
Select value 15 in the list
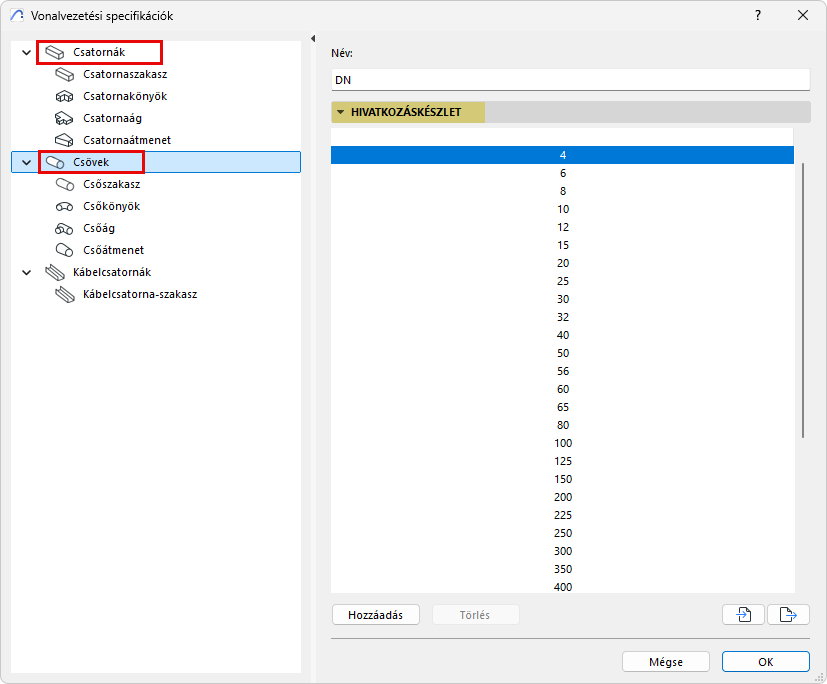562,245
